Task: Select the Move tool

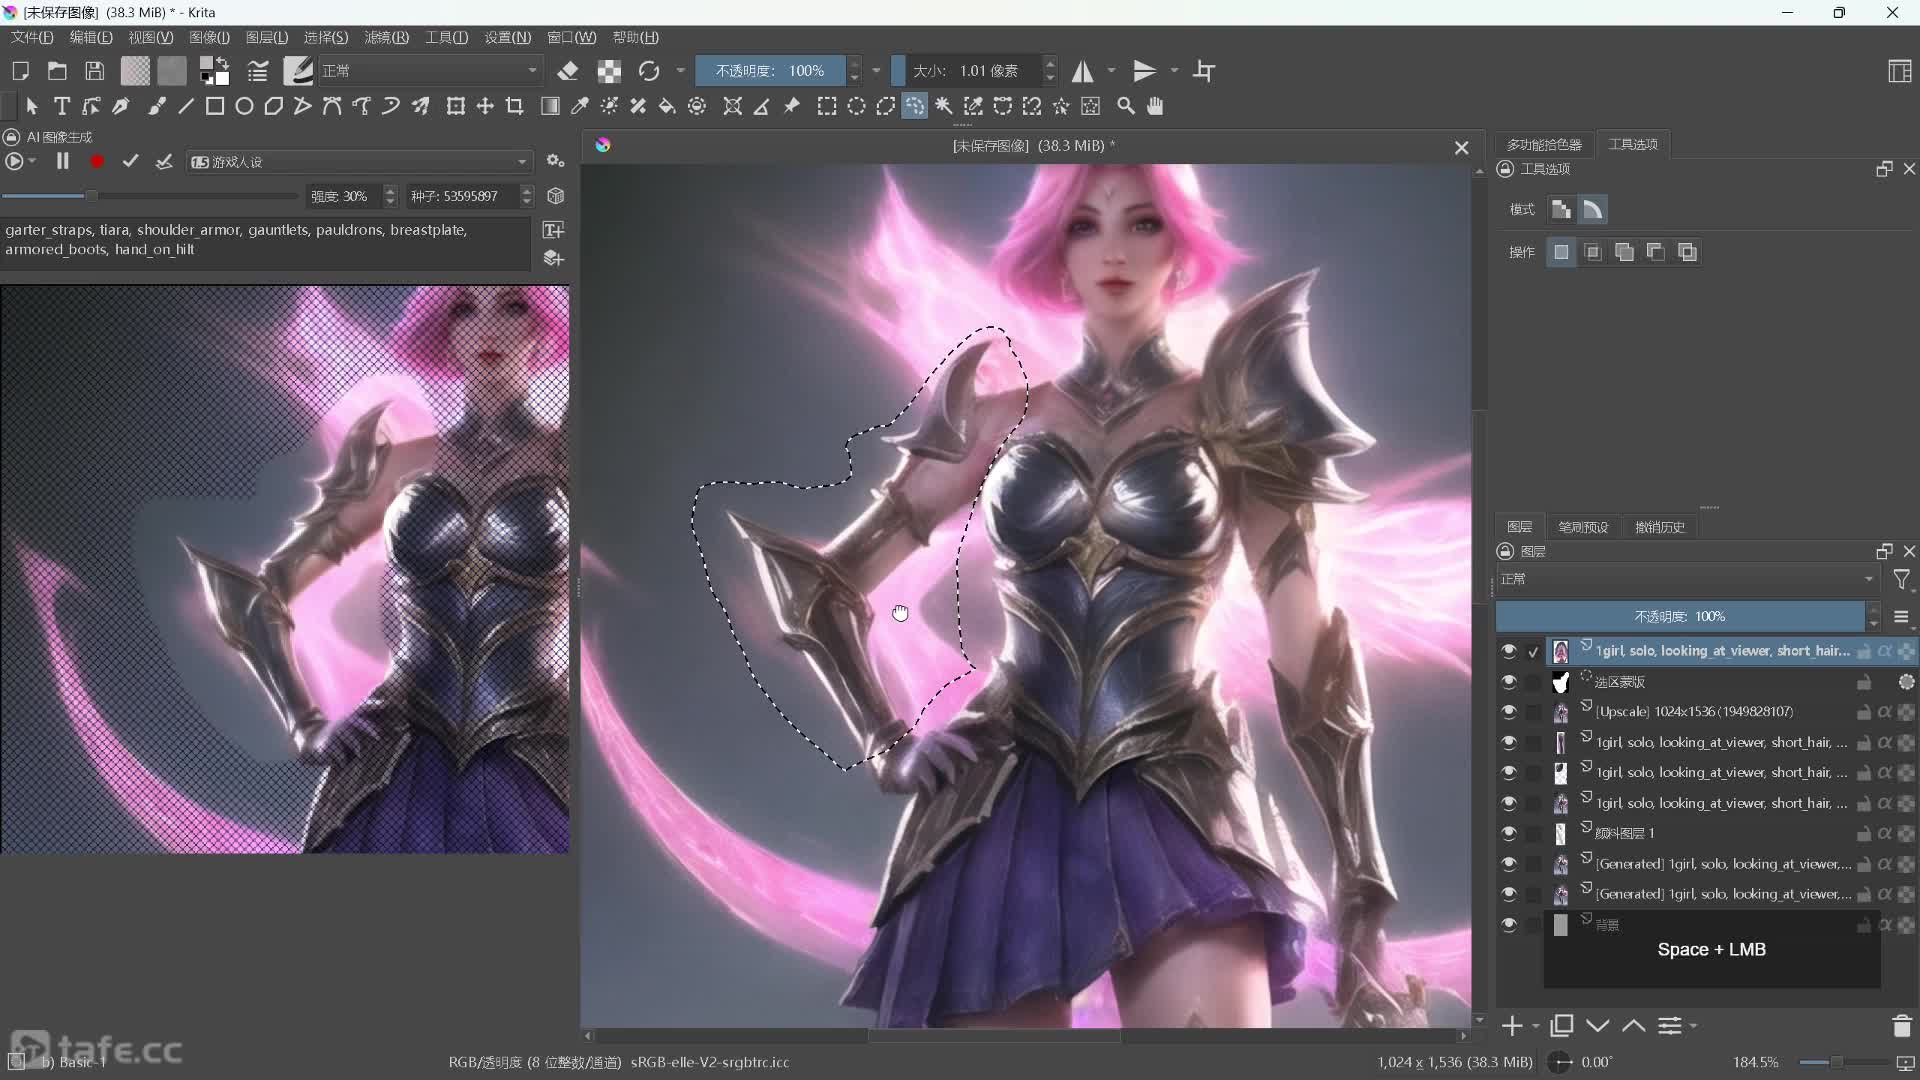Action: (x=485, y=106)
